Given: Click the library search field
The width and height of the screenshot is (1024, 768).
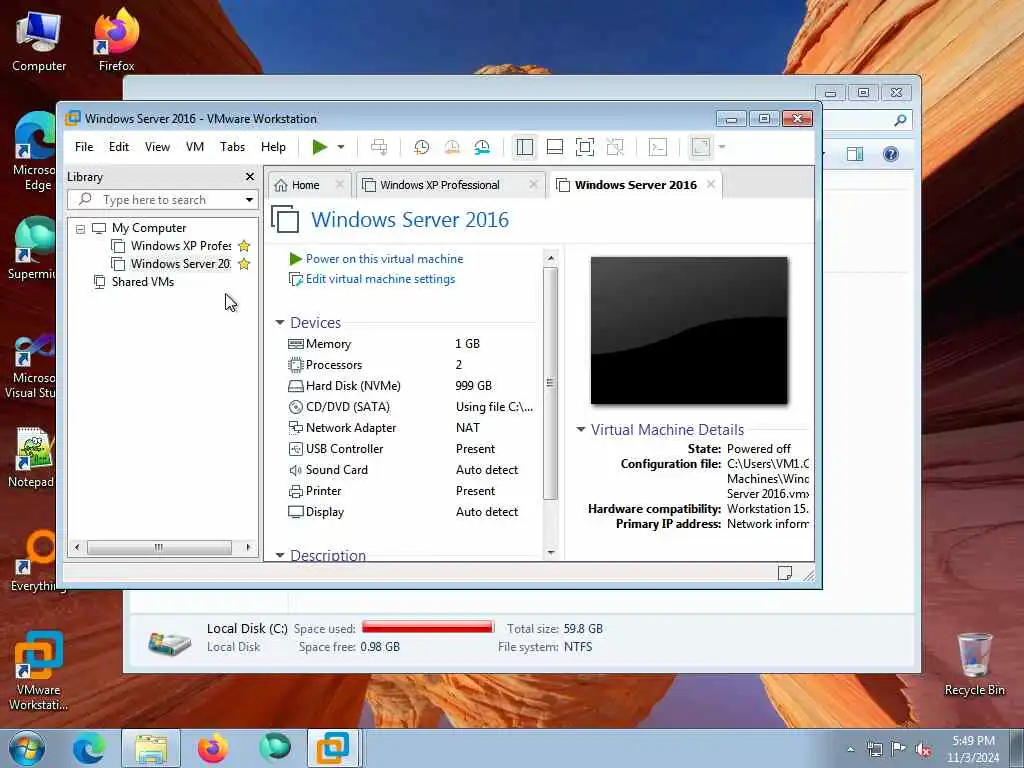Looking at the screenshot, I should pos(155,200).
